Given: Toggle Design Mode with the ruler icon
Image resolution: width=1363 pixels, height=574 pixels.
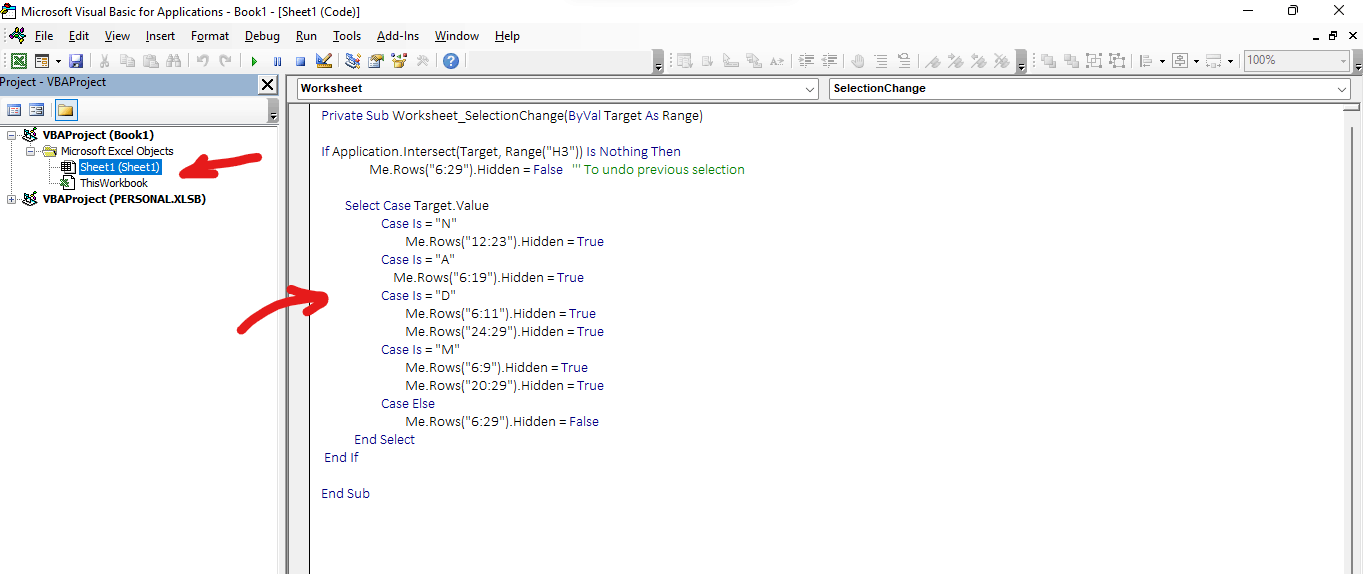Looking at the screenshot, I should [323, 61].
